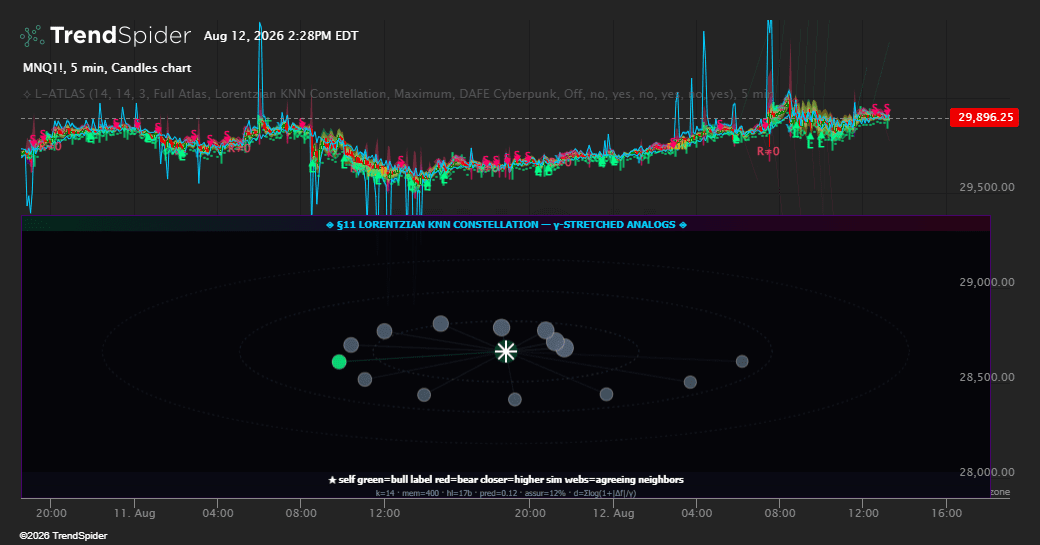Click the k=14 mem=400 parameters line
This screenshot has height=545, width=1040.
pos(506,493)
